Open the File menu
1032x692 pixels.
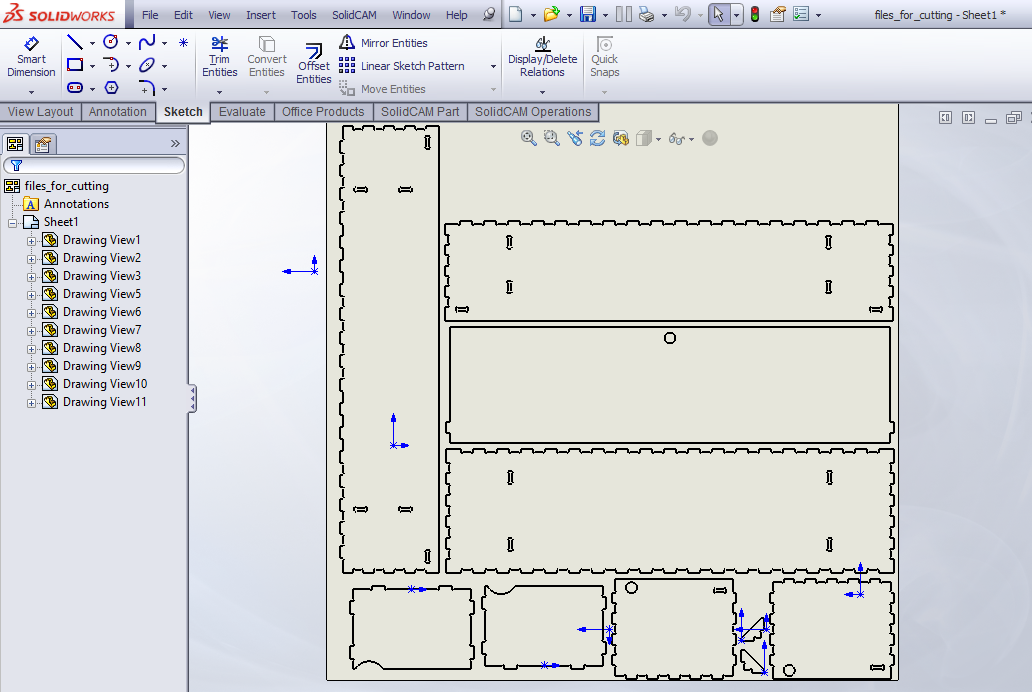coord(150,14)
